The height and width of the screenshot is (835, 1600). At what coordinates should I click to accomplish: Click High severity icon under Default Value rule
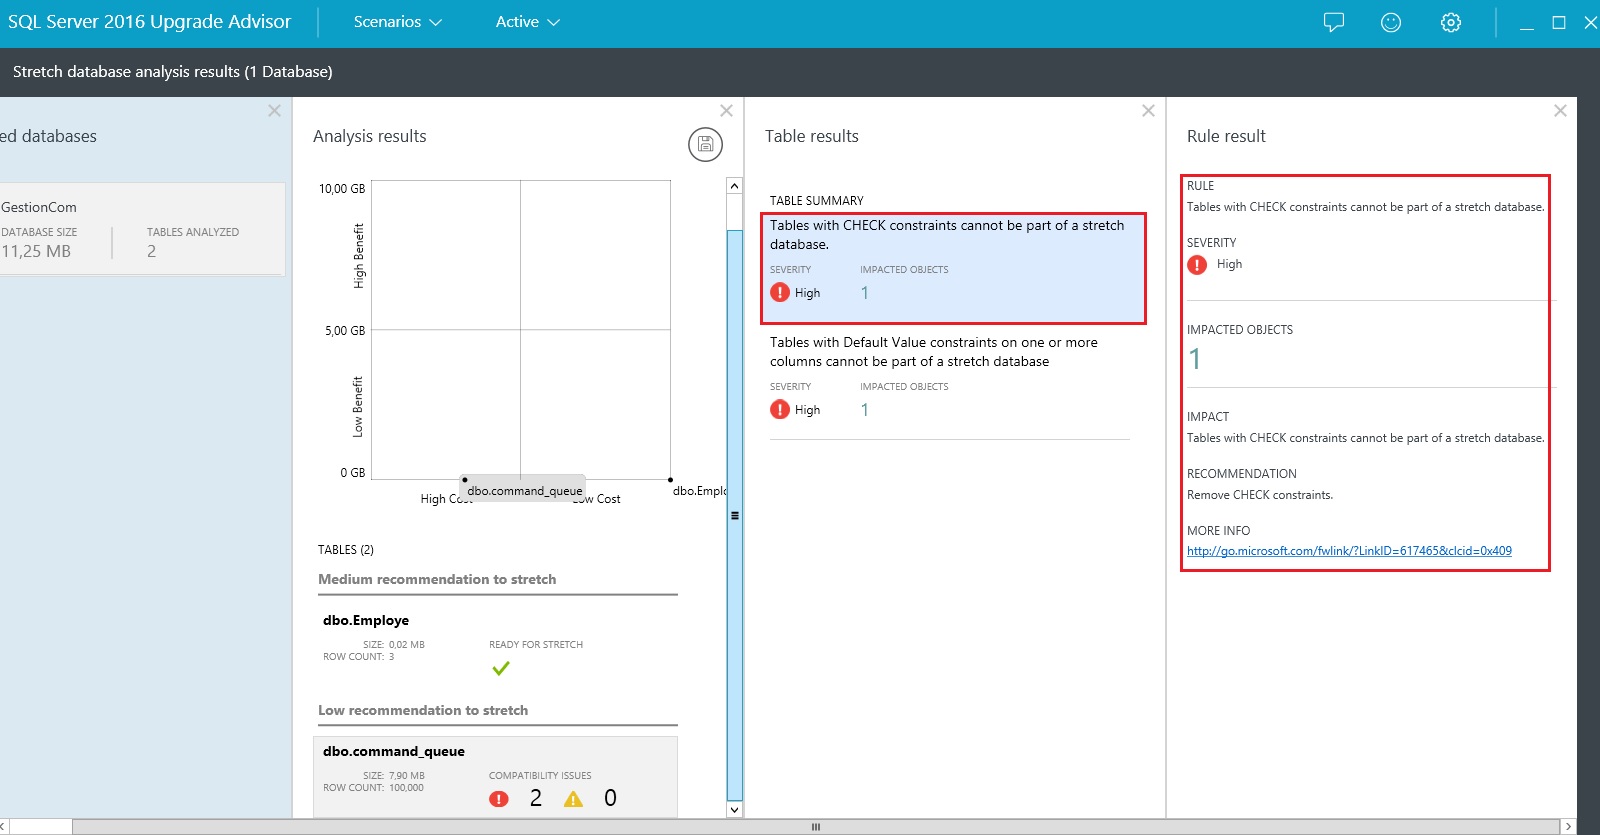coord(780,409)
